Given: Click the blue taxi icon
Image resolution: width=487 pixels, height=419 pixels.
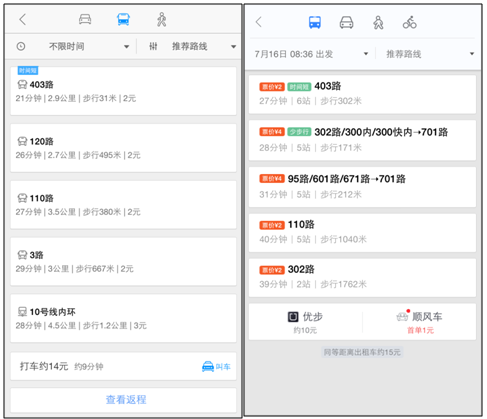Looking at the screenshot, I should point(208,367).
